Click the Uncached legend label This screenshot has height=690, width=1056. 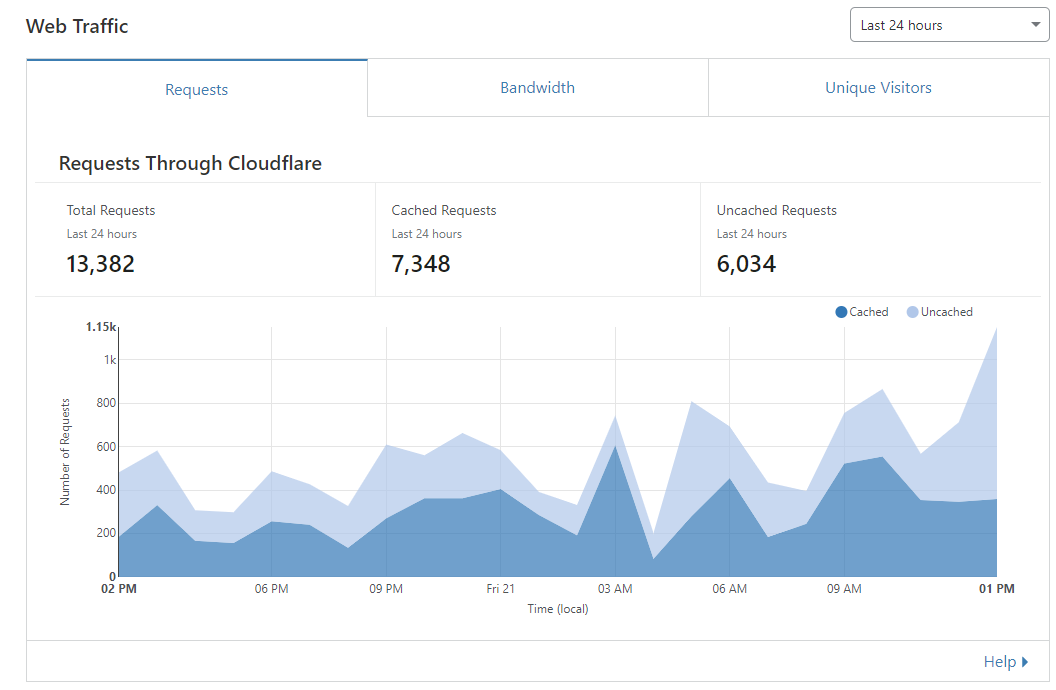coord(947,312)
